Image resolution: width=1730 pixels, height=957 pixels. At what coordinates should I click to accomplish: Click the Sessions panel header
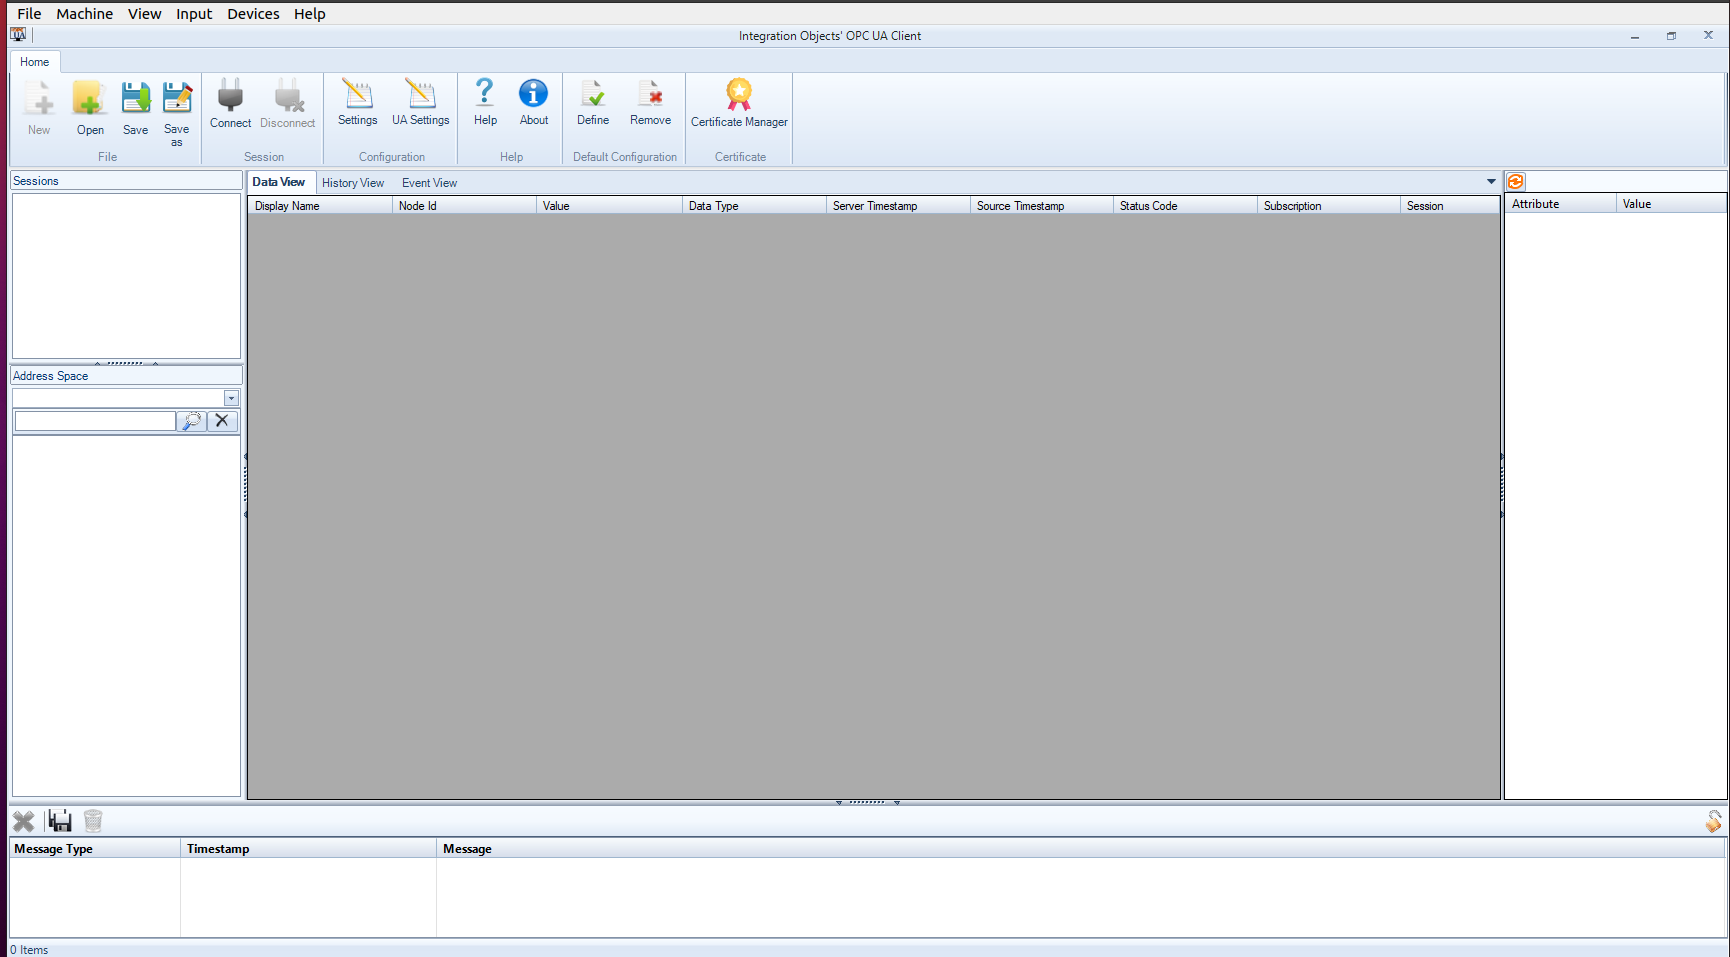pos(126,181)
